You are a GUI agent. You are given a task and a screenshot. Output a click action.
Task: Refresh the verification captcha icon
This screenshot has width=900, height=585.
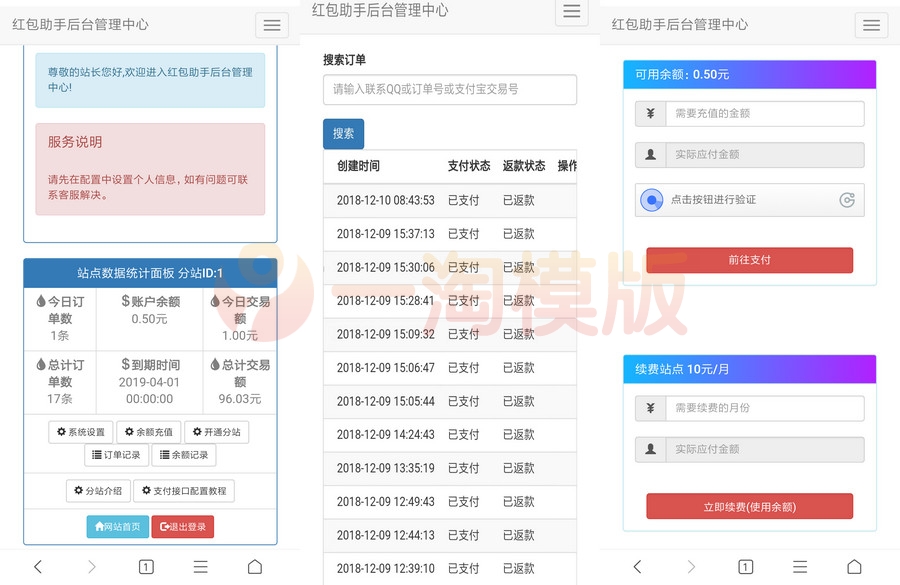847,200
